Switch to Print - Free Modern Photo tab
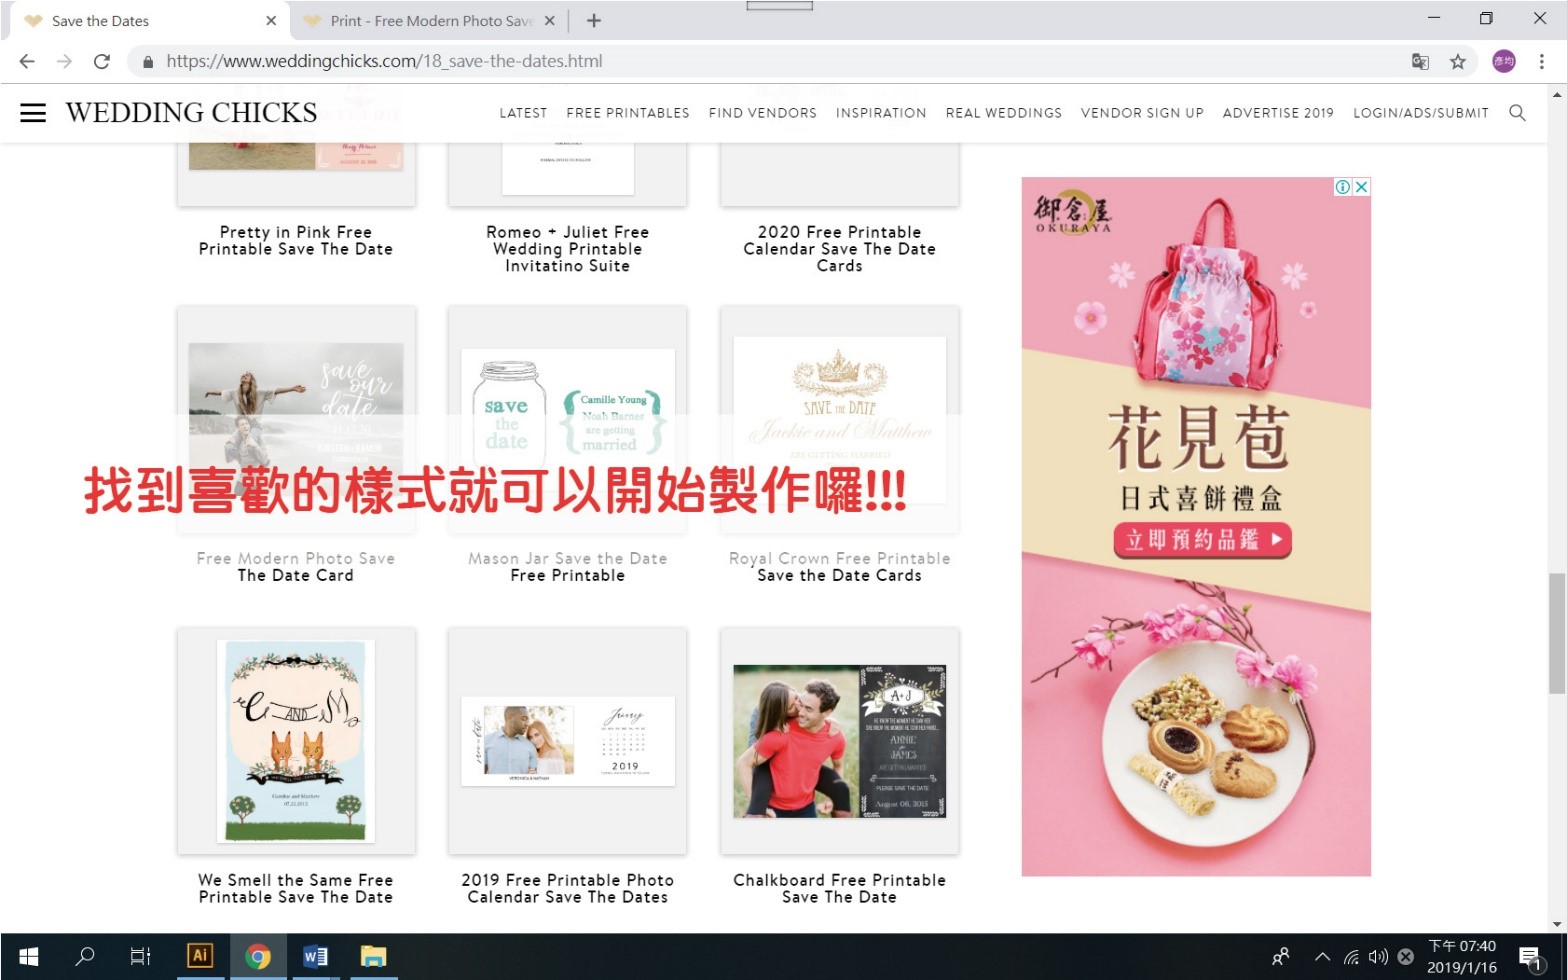Image resolution: width=1567 pixels, height=980 pixels. point(430,20)
